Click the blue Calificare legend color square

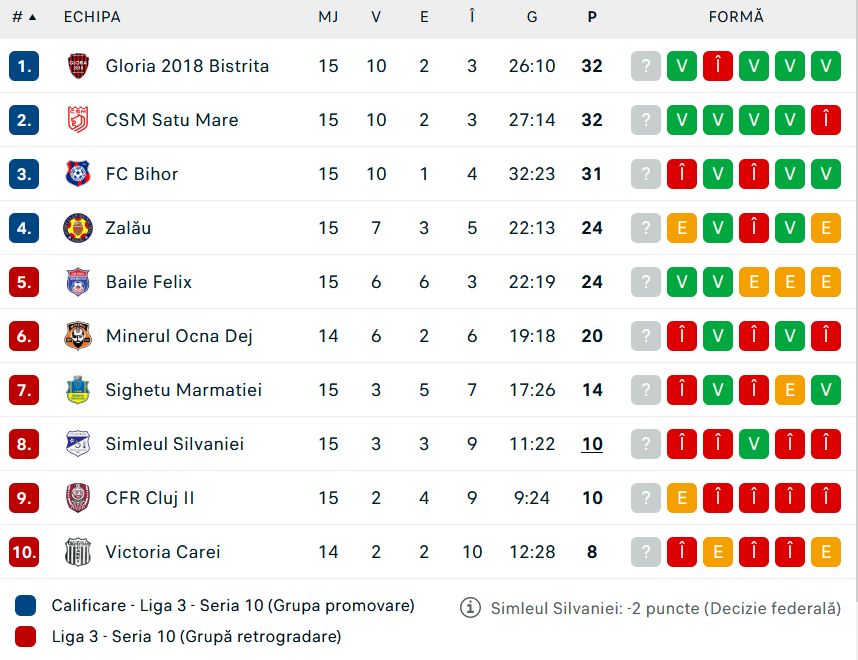point(26,606)
